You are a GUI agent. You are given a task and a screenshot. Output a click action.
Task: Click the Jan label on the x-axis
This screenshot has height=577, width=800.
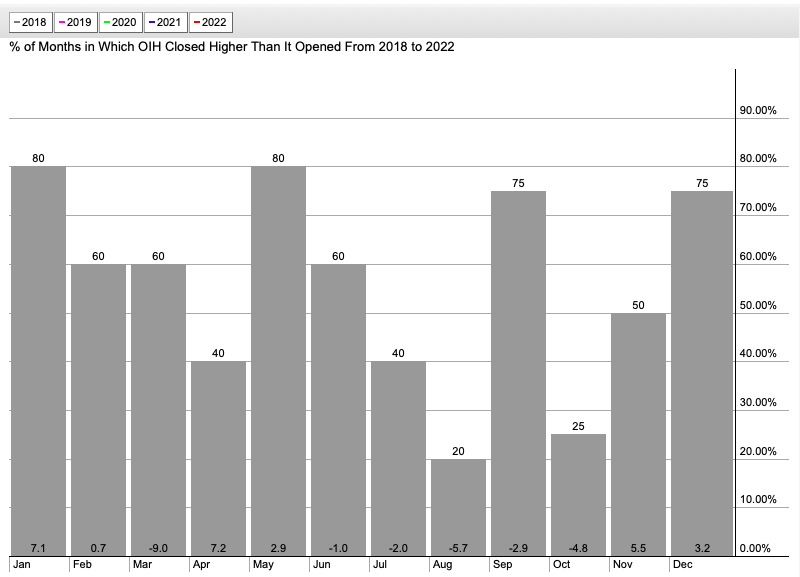[x=21, y=564]
